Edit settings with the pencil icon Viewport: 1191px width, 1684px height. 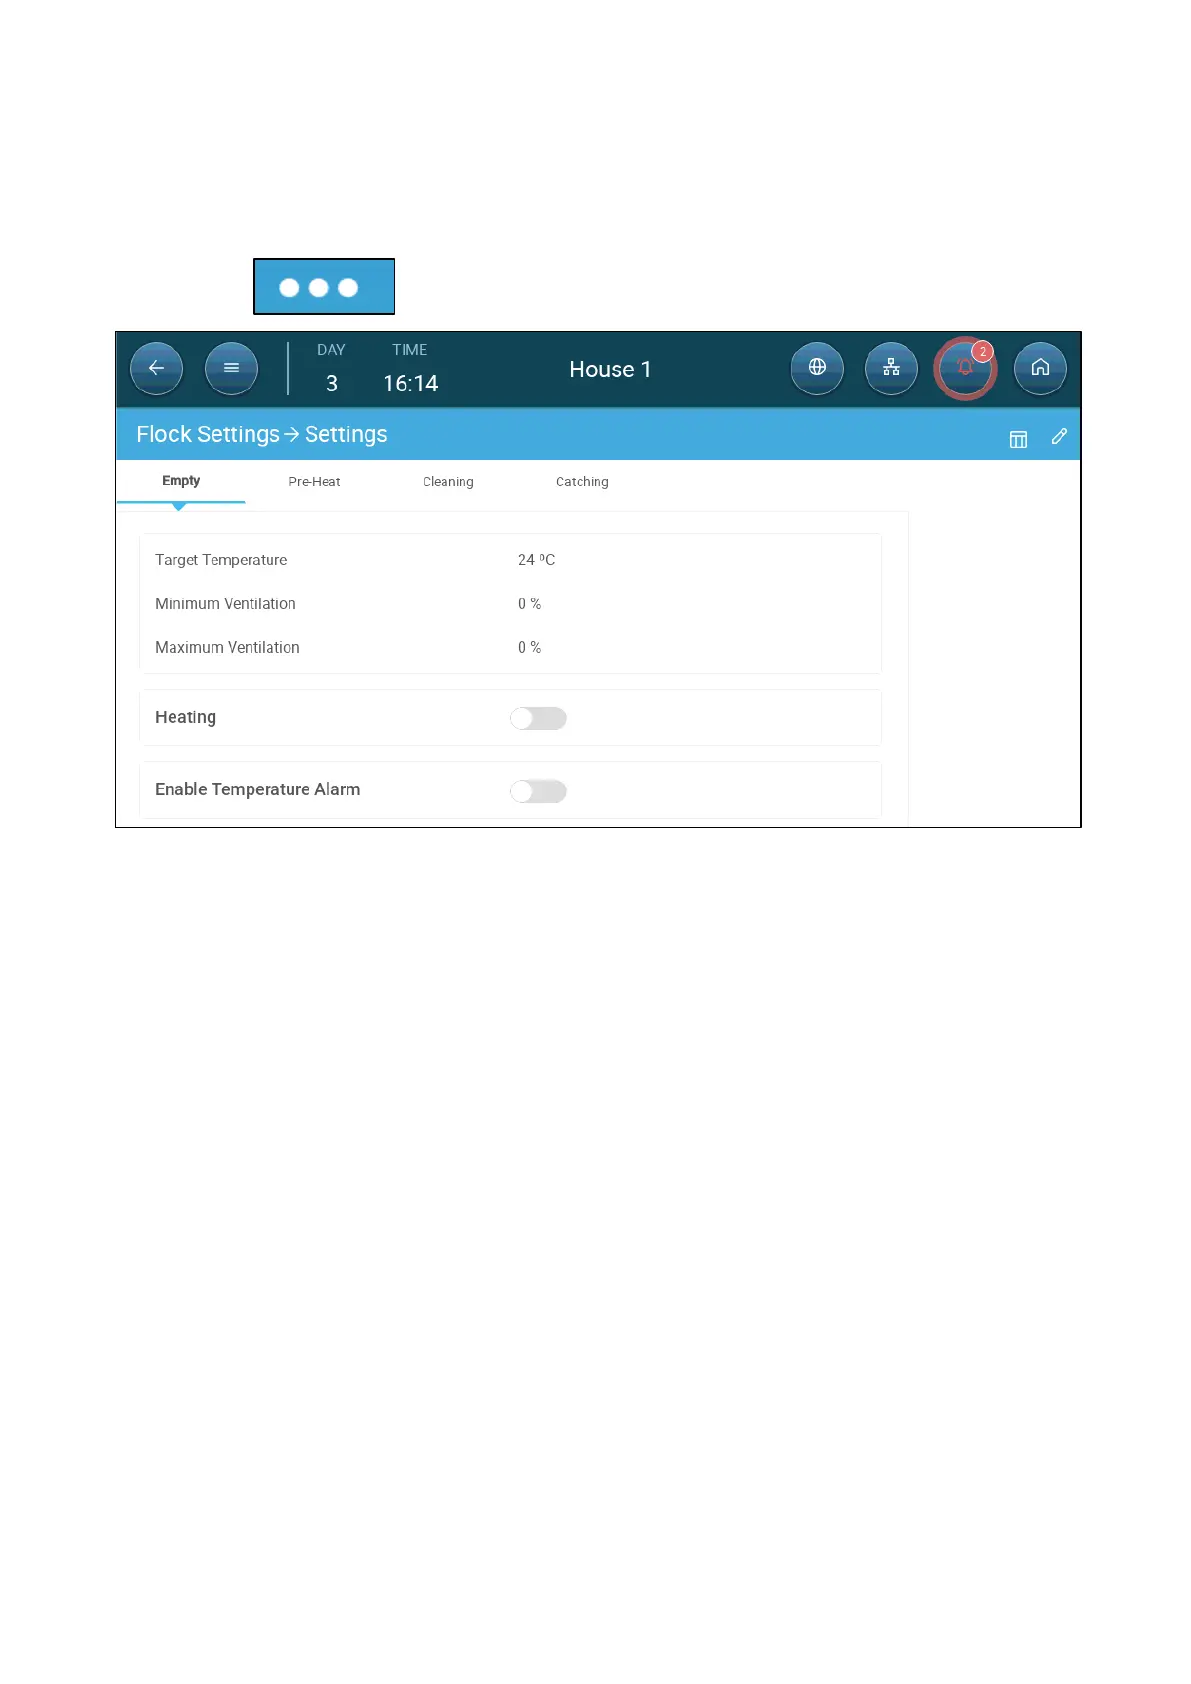[x=1059, y=436]
